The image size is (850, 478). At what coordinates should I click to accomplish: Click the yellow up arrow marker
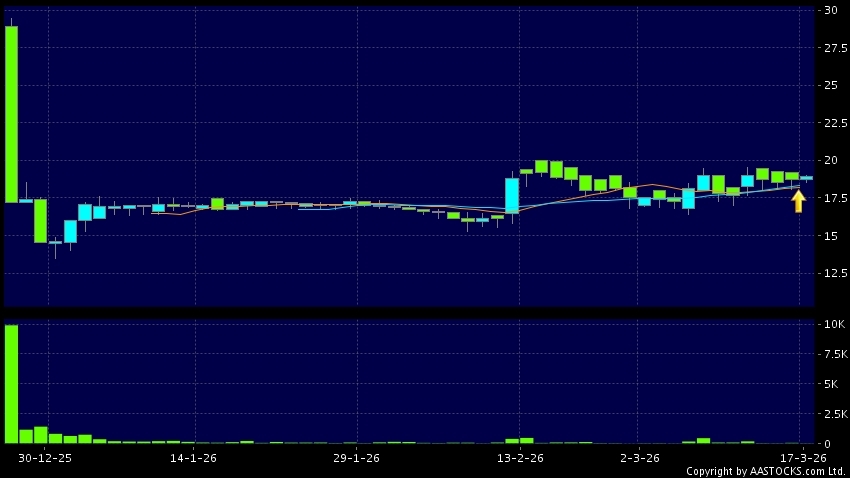(x=798, y=202)
